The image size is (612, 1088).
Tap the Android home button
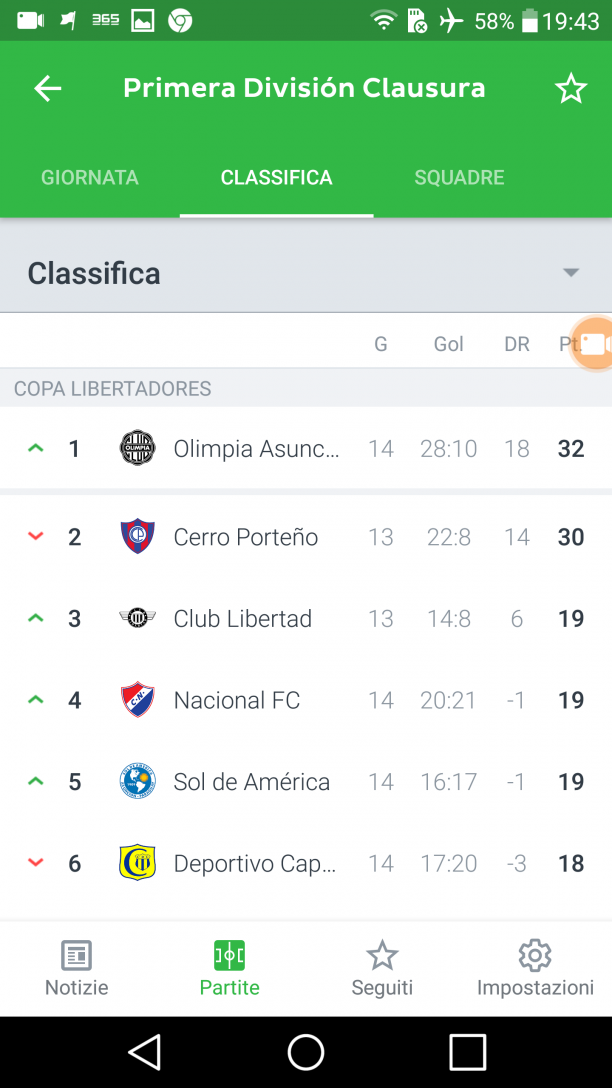pos(306,1053)
